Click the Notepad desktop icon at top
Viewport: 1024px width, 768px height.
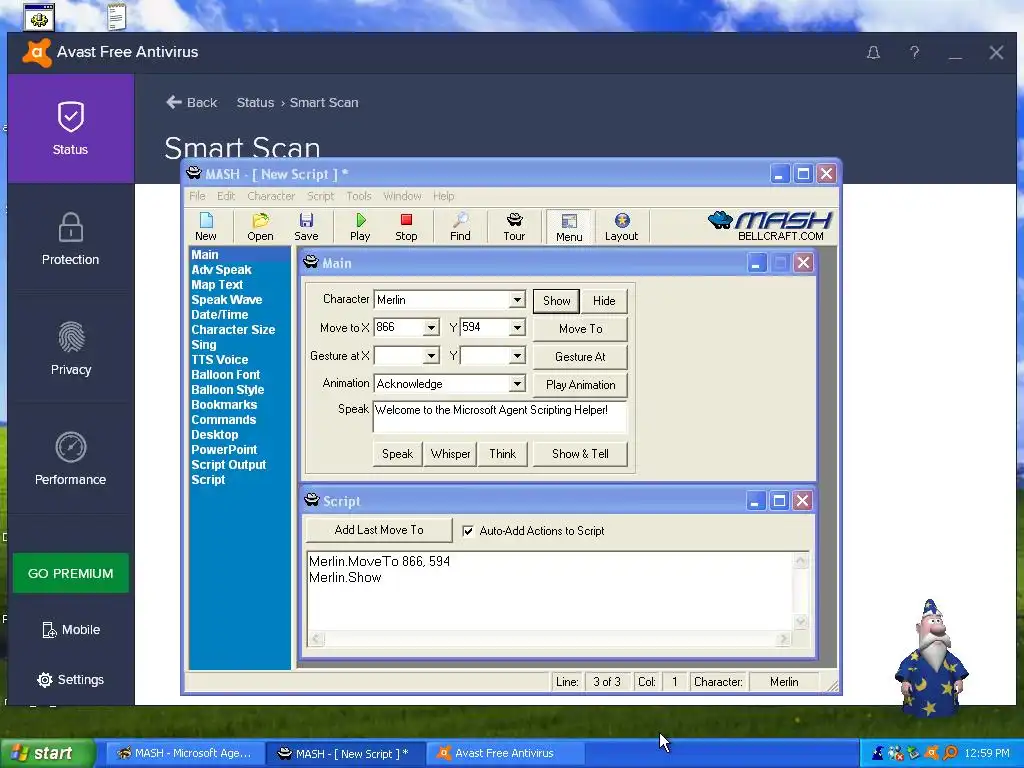point(116,16)
